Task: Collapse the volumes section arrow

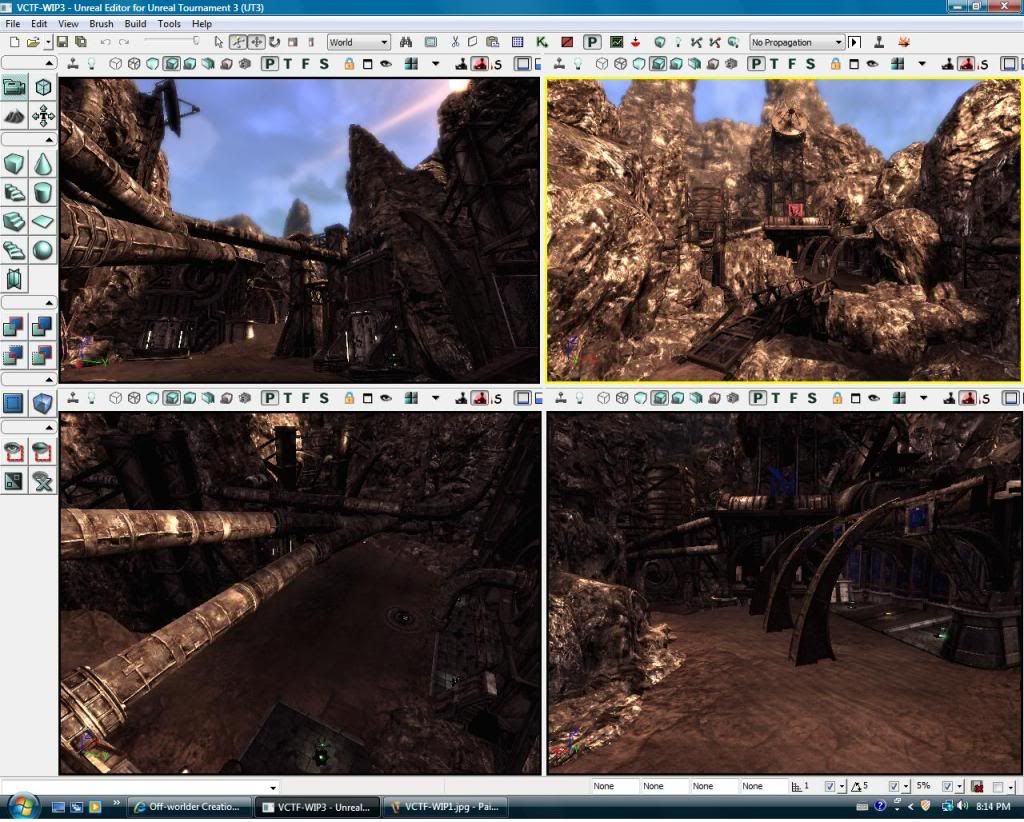Action: tap(50, 379)
